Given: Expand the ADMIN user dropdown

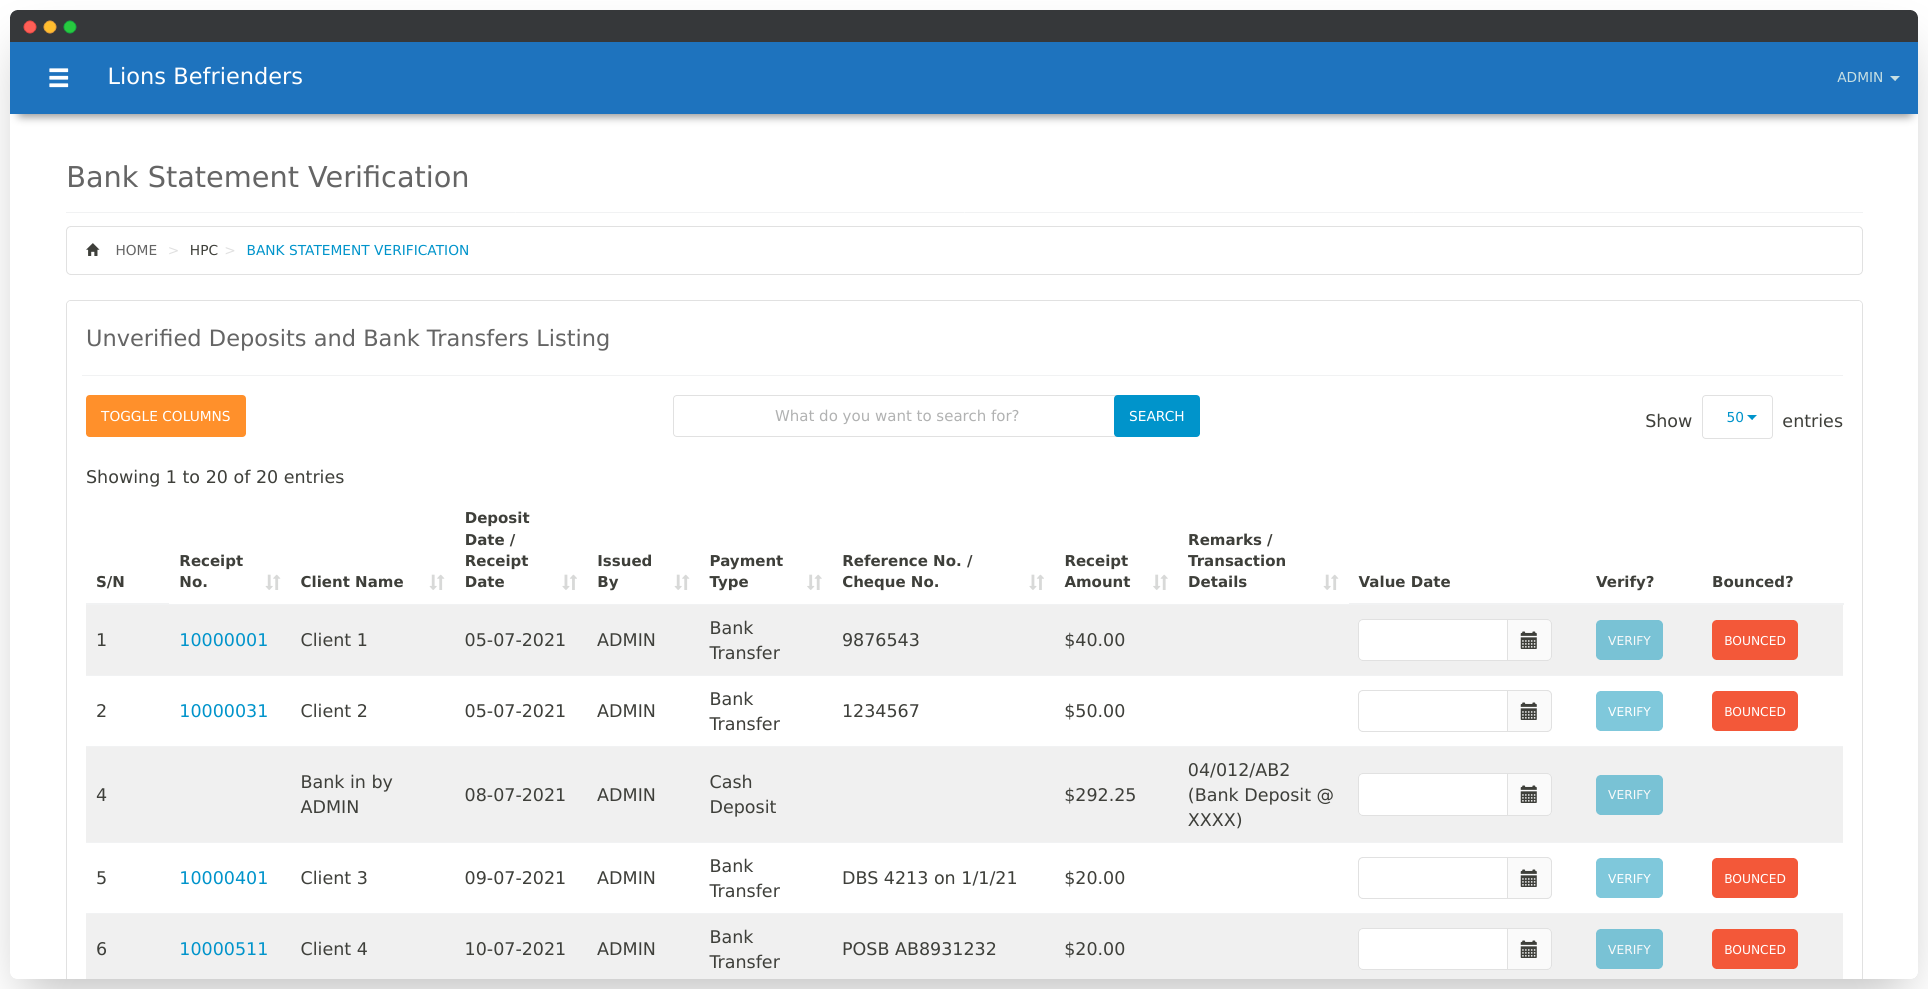Looking at the screenshot, I should (1867, 77).
